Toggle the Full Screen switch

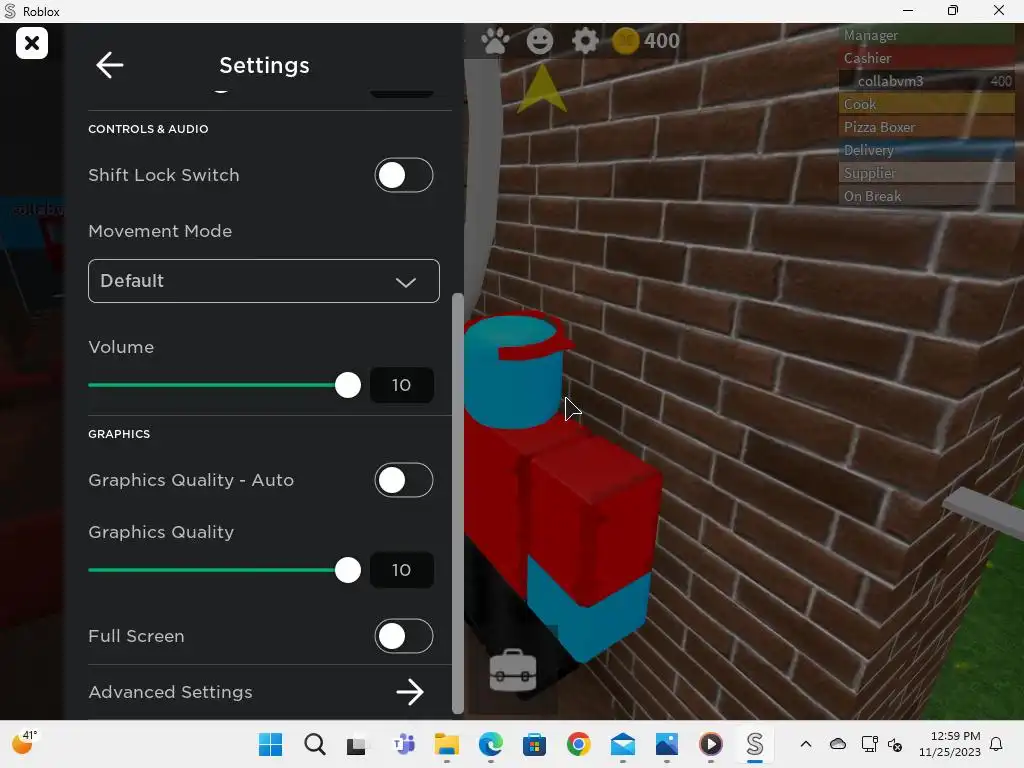click(404, 637)
